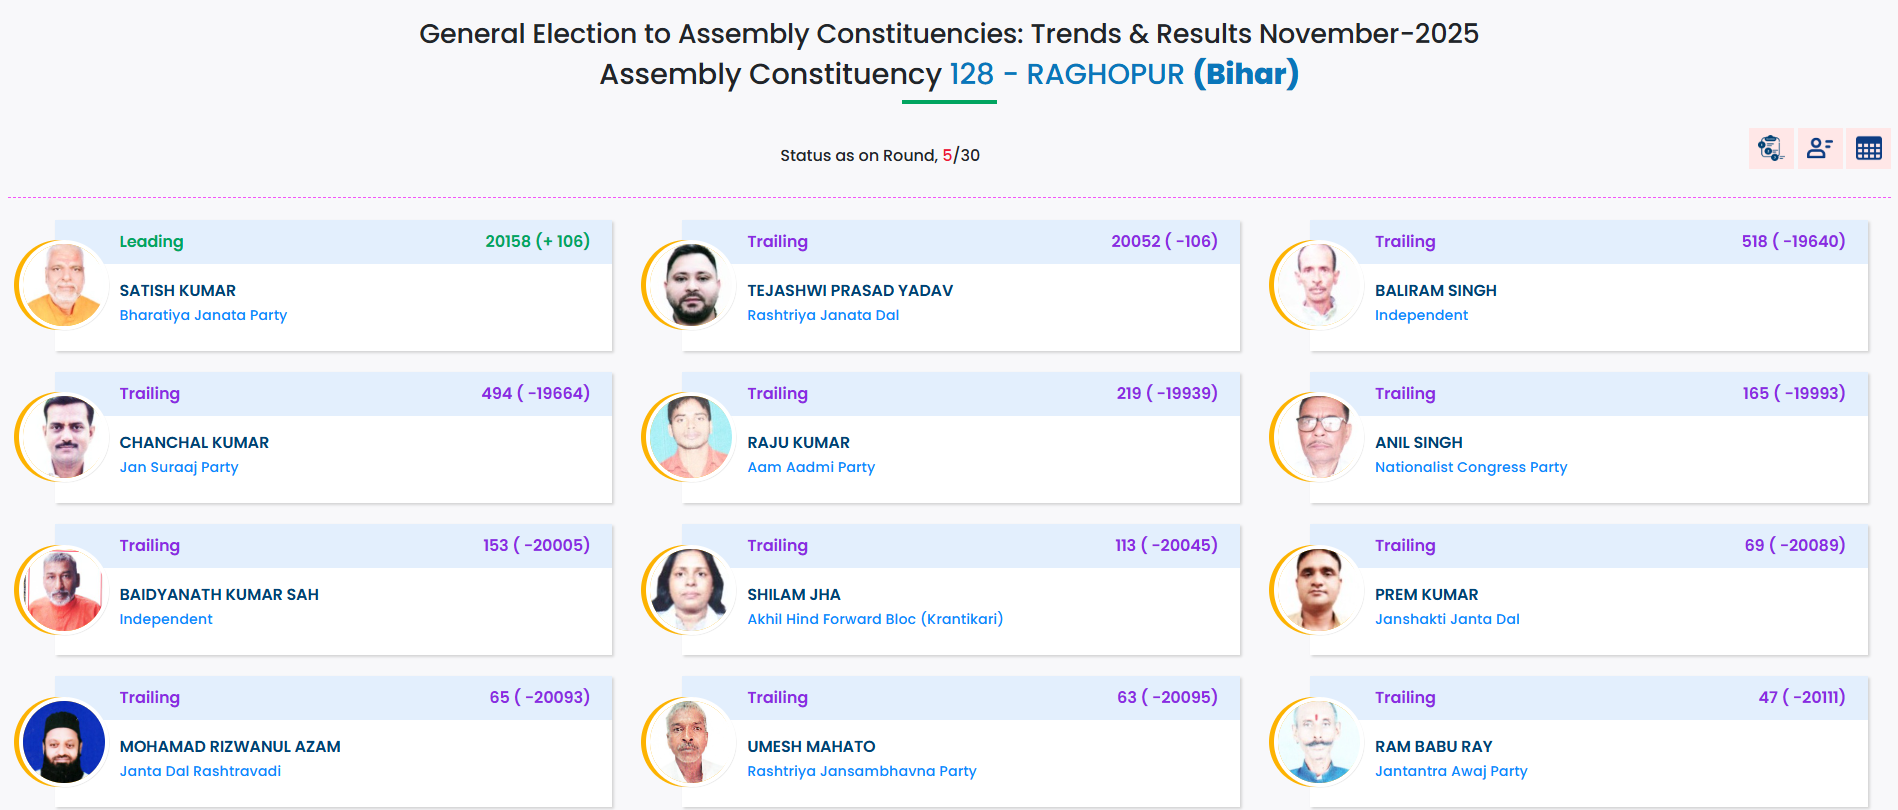Image resolution: width=1898 pixels, height=810 pixels.
Task: Click the Leading status vote count 20158
Action: (508, 241)
